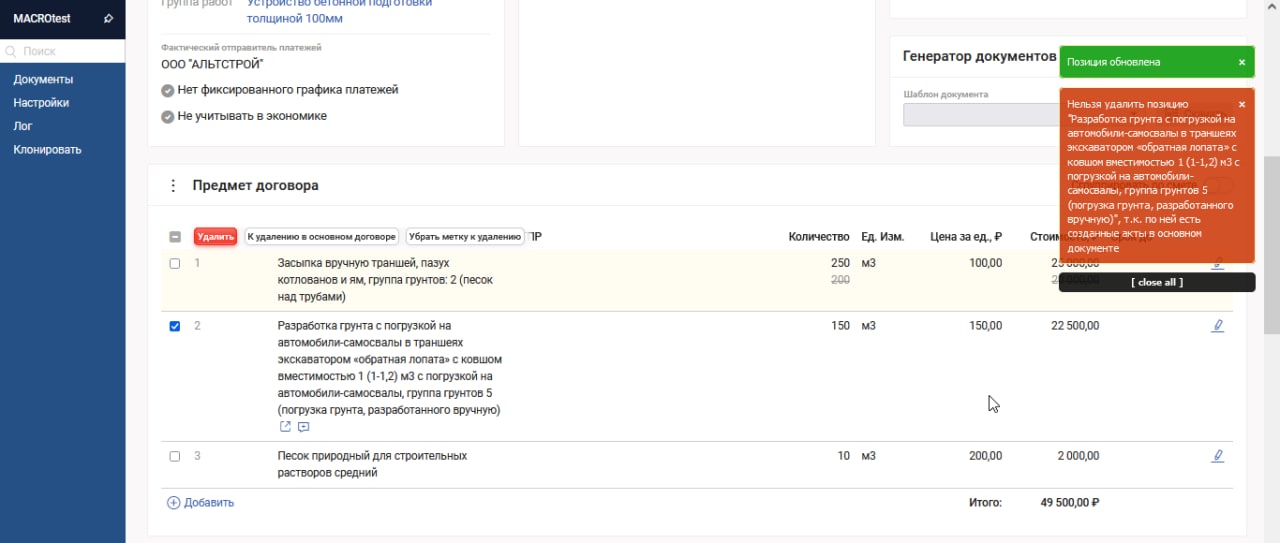The image size is (1280, 543).
Task: Go to Настройки in the sidebar
Action: [x=41, y=103]
